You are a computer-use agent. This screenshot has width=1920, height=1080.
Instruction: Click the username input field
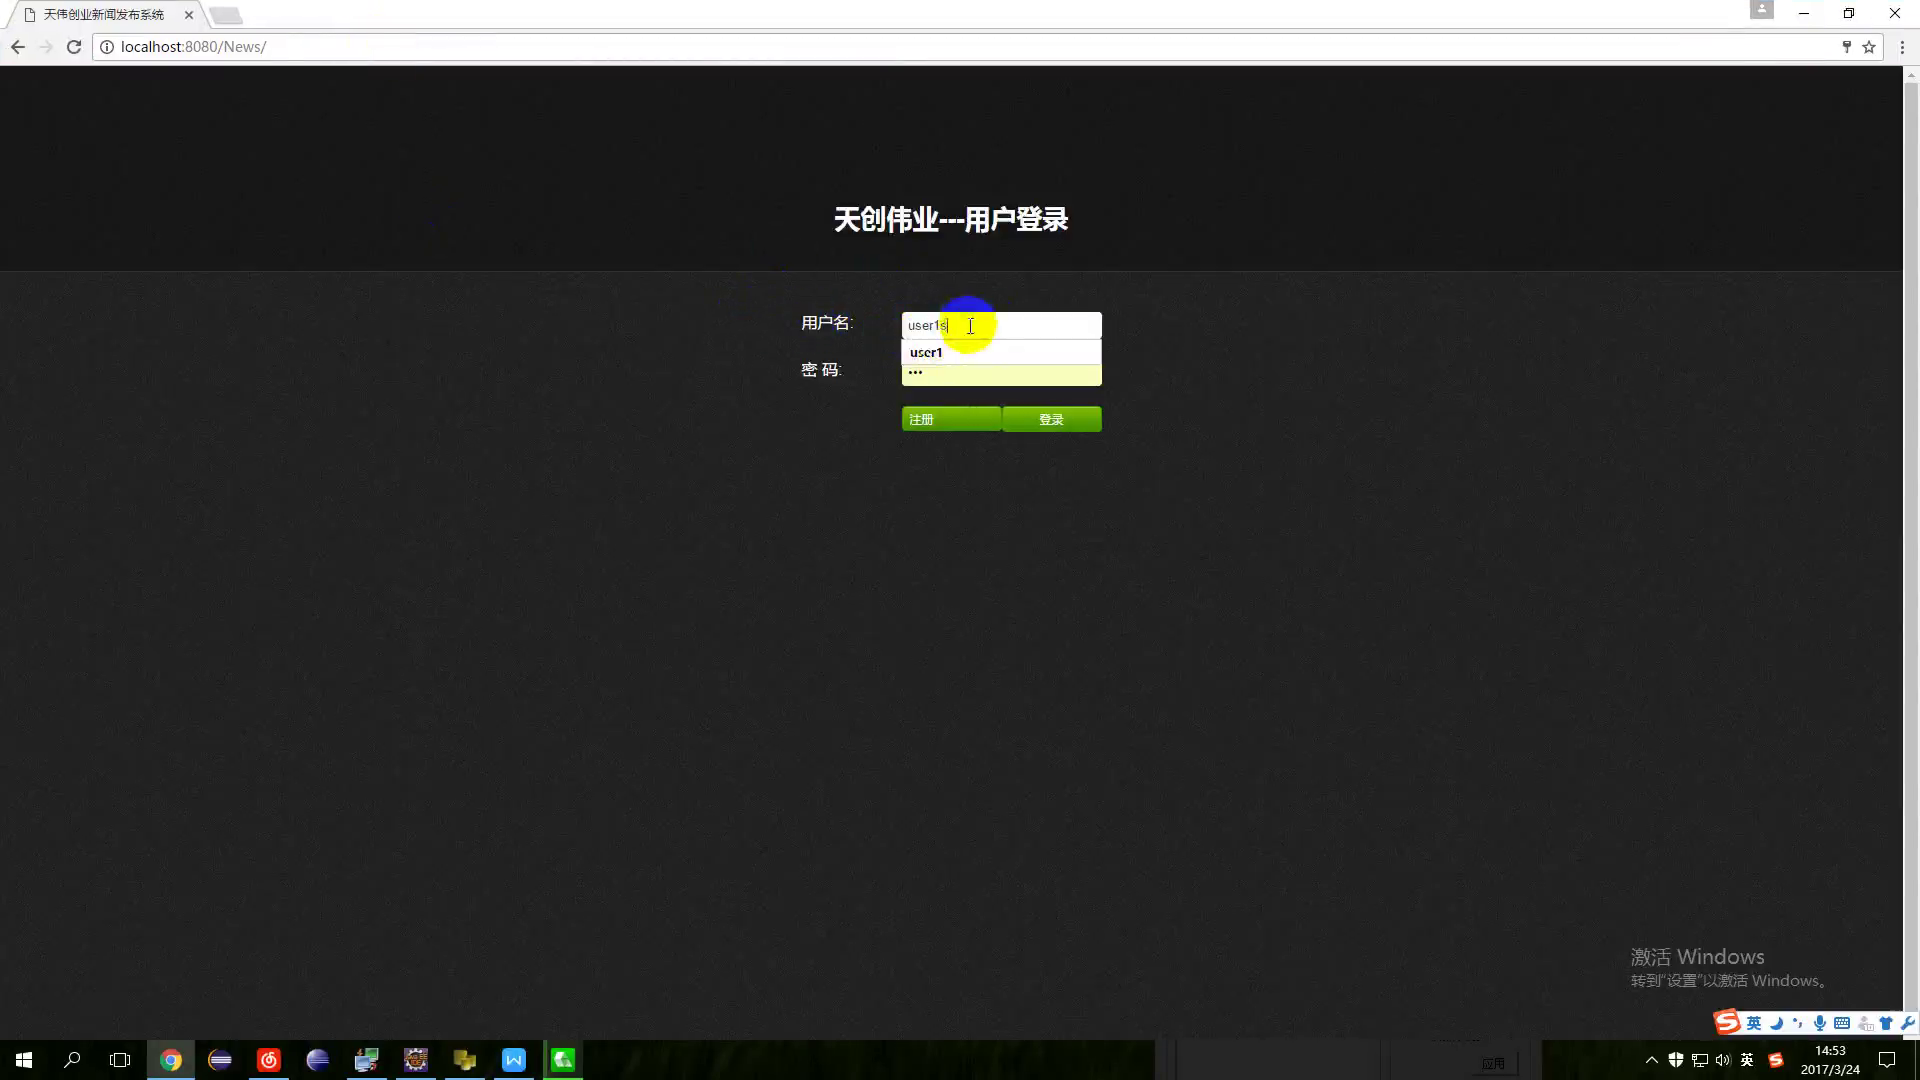[x=1040, y=325]
